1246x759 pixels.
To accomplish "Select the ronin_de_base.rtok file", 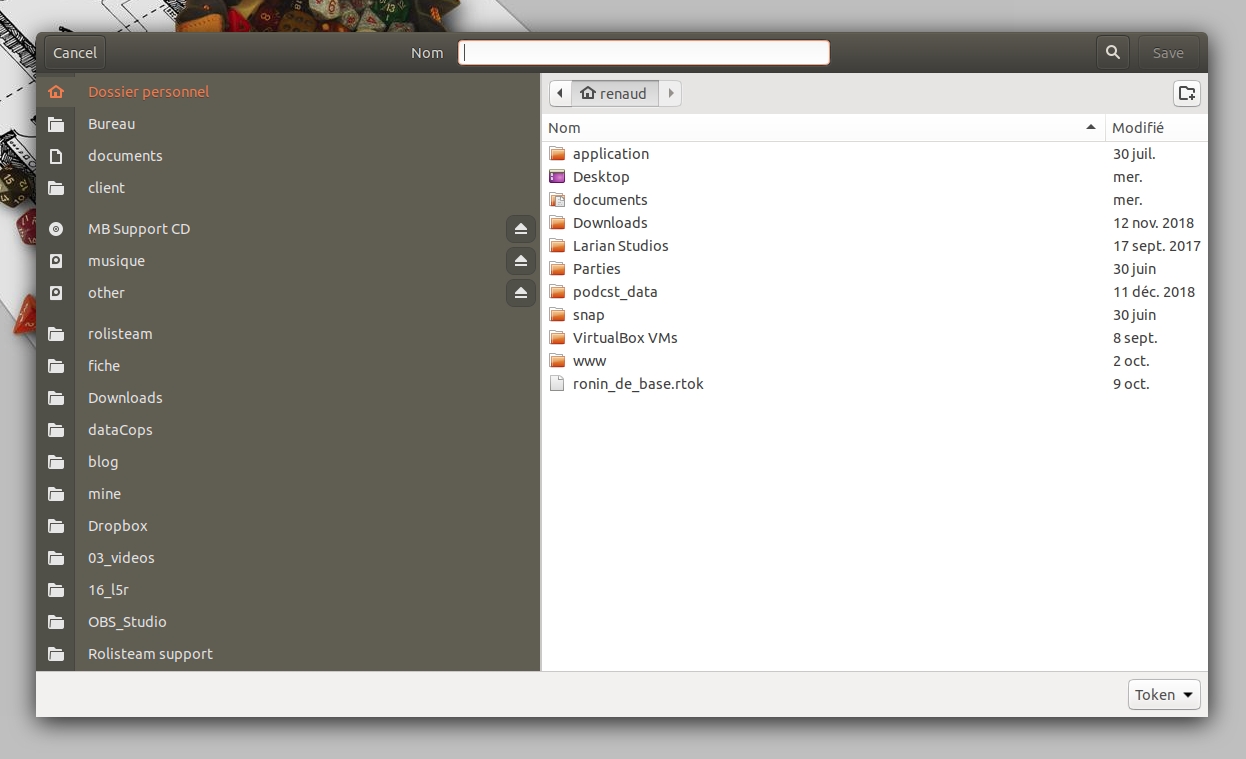I will [637, 384].
